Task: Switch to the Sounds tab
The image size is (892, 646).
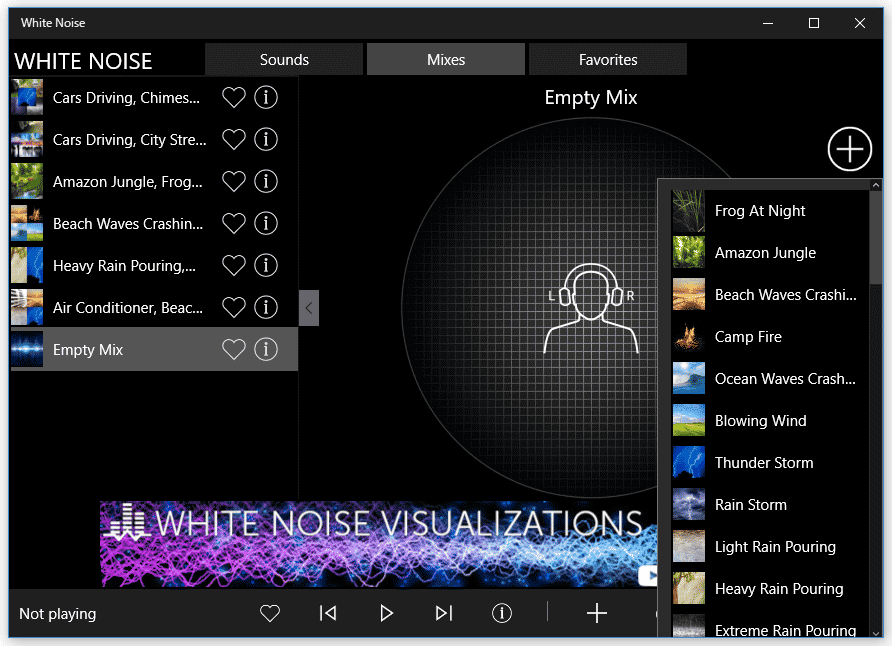Action: 284,59
